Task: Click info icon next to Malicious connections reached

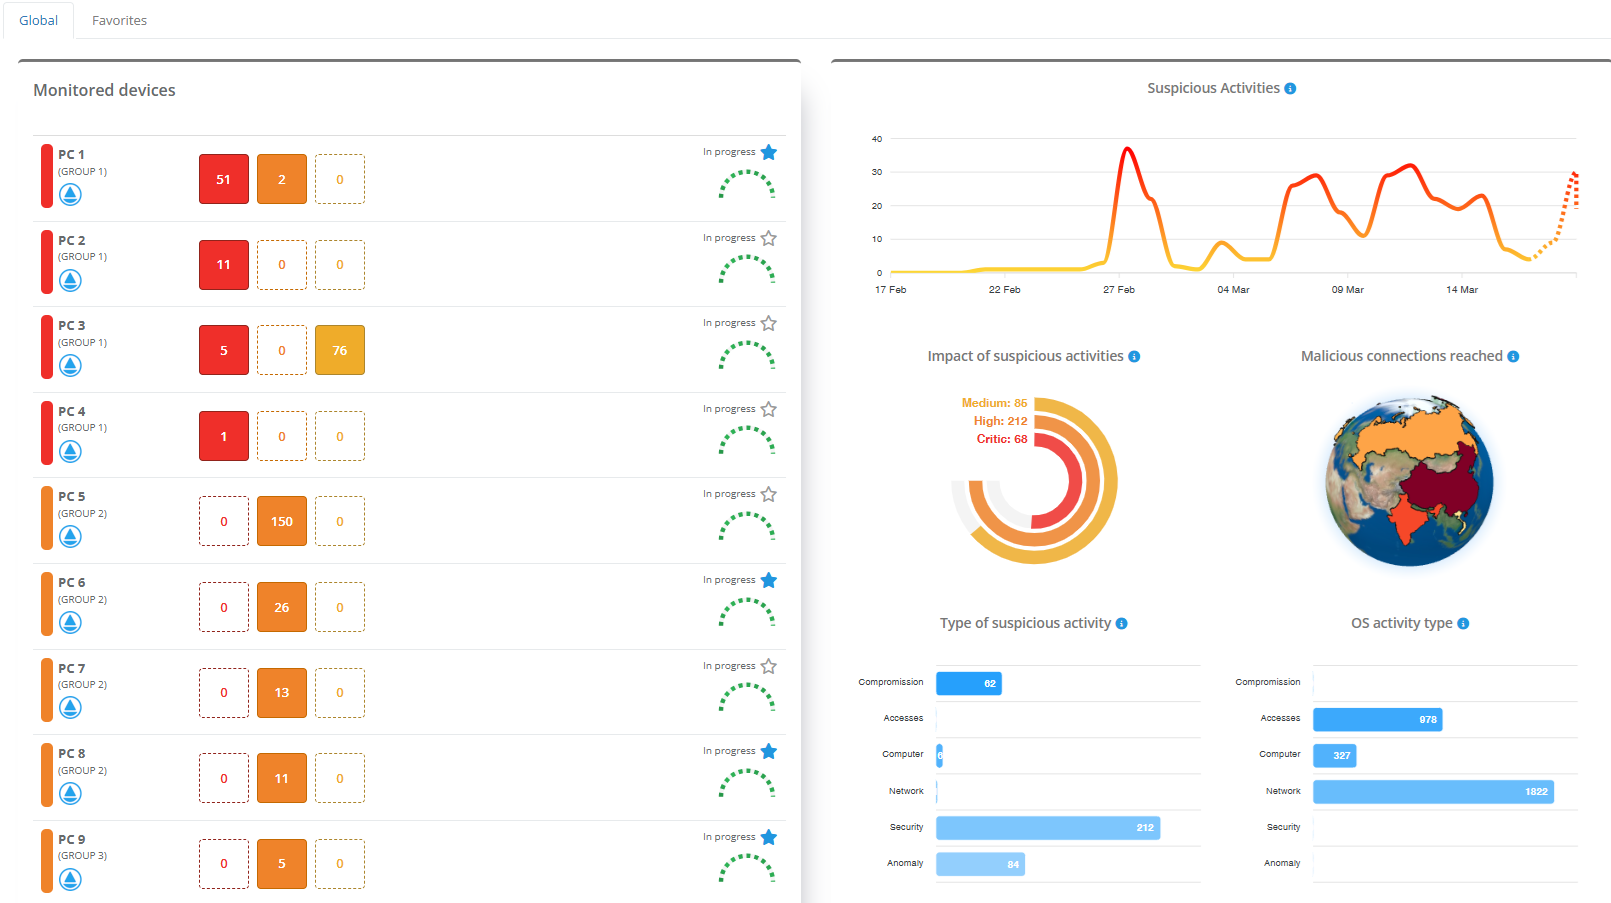Action: click(1513, 357)
